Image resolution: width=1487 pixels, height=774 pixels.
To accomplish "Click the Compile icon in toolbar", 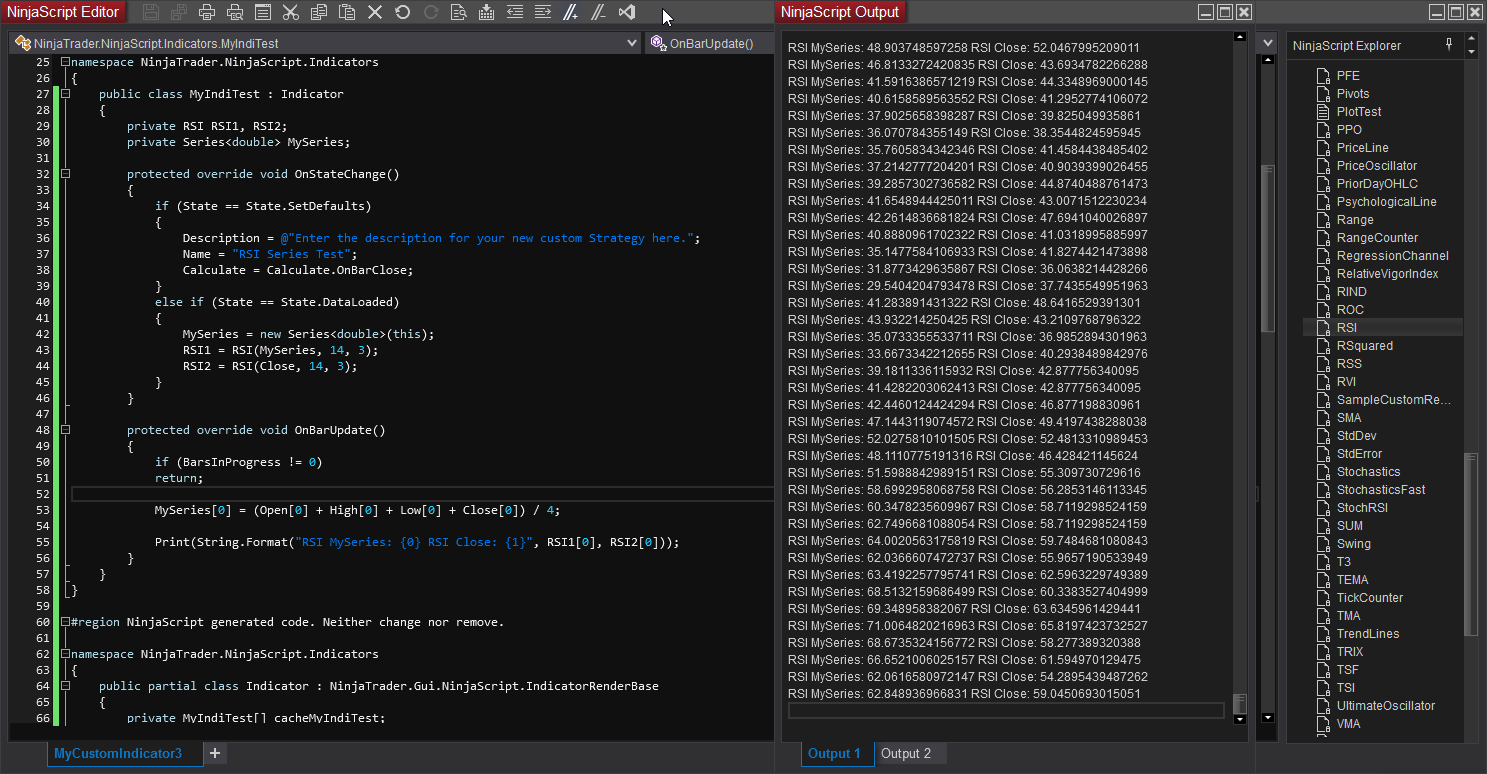I will pos(486,12).
